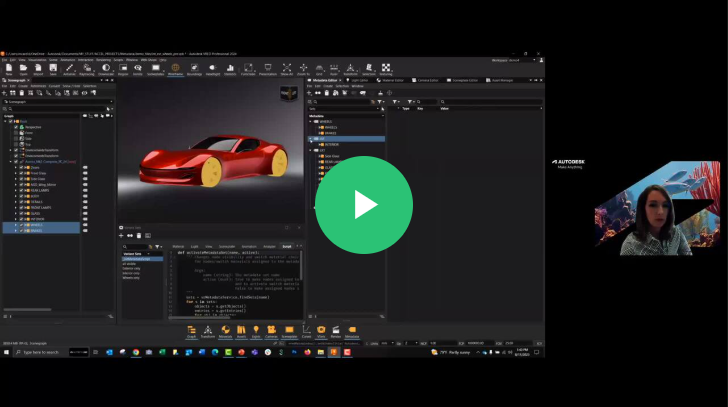Expand the selected WHEELS node in Scenegraph
Screen dimensions: 728x407
point(16,225)
